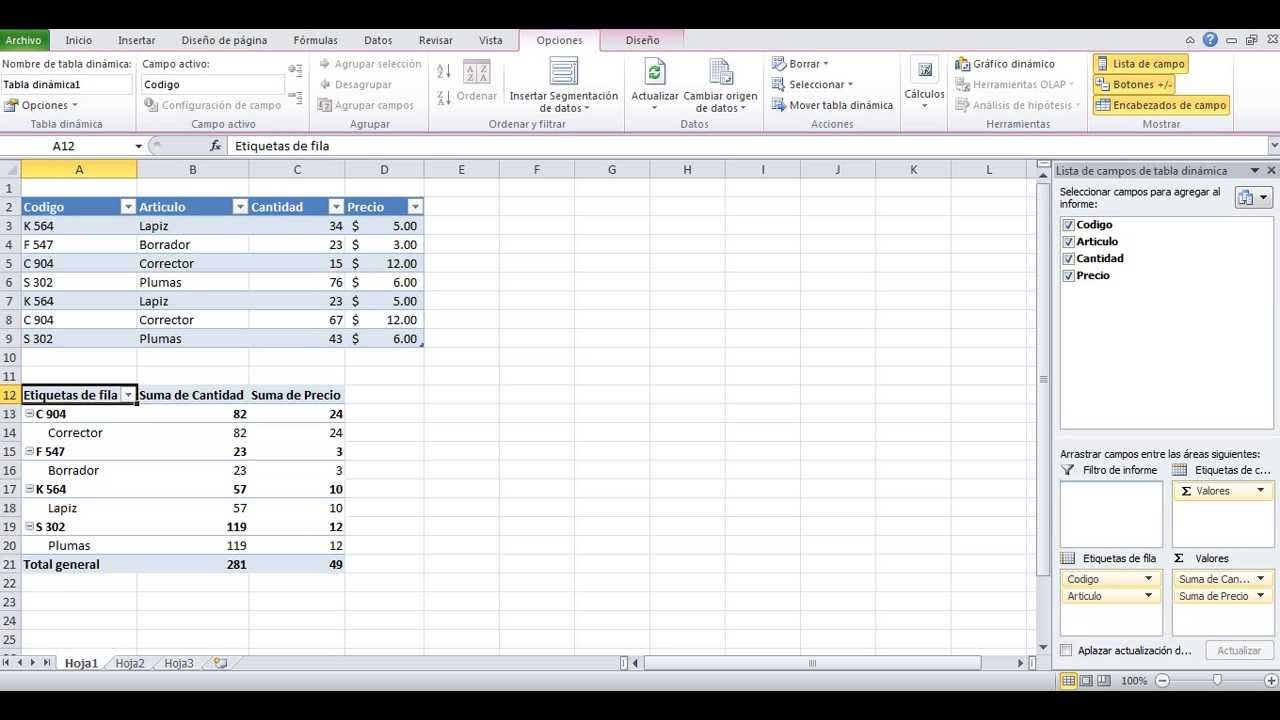Screen dimensions: 1280x720
Task: Click the 100% zoom level button
Action: pyautogui.click(x=1133, y=680)
